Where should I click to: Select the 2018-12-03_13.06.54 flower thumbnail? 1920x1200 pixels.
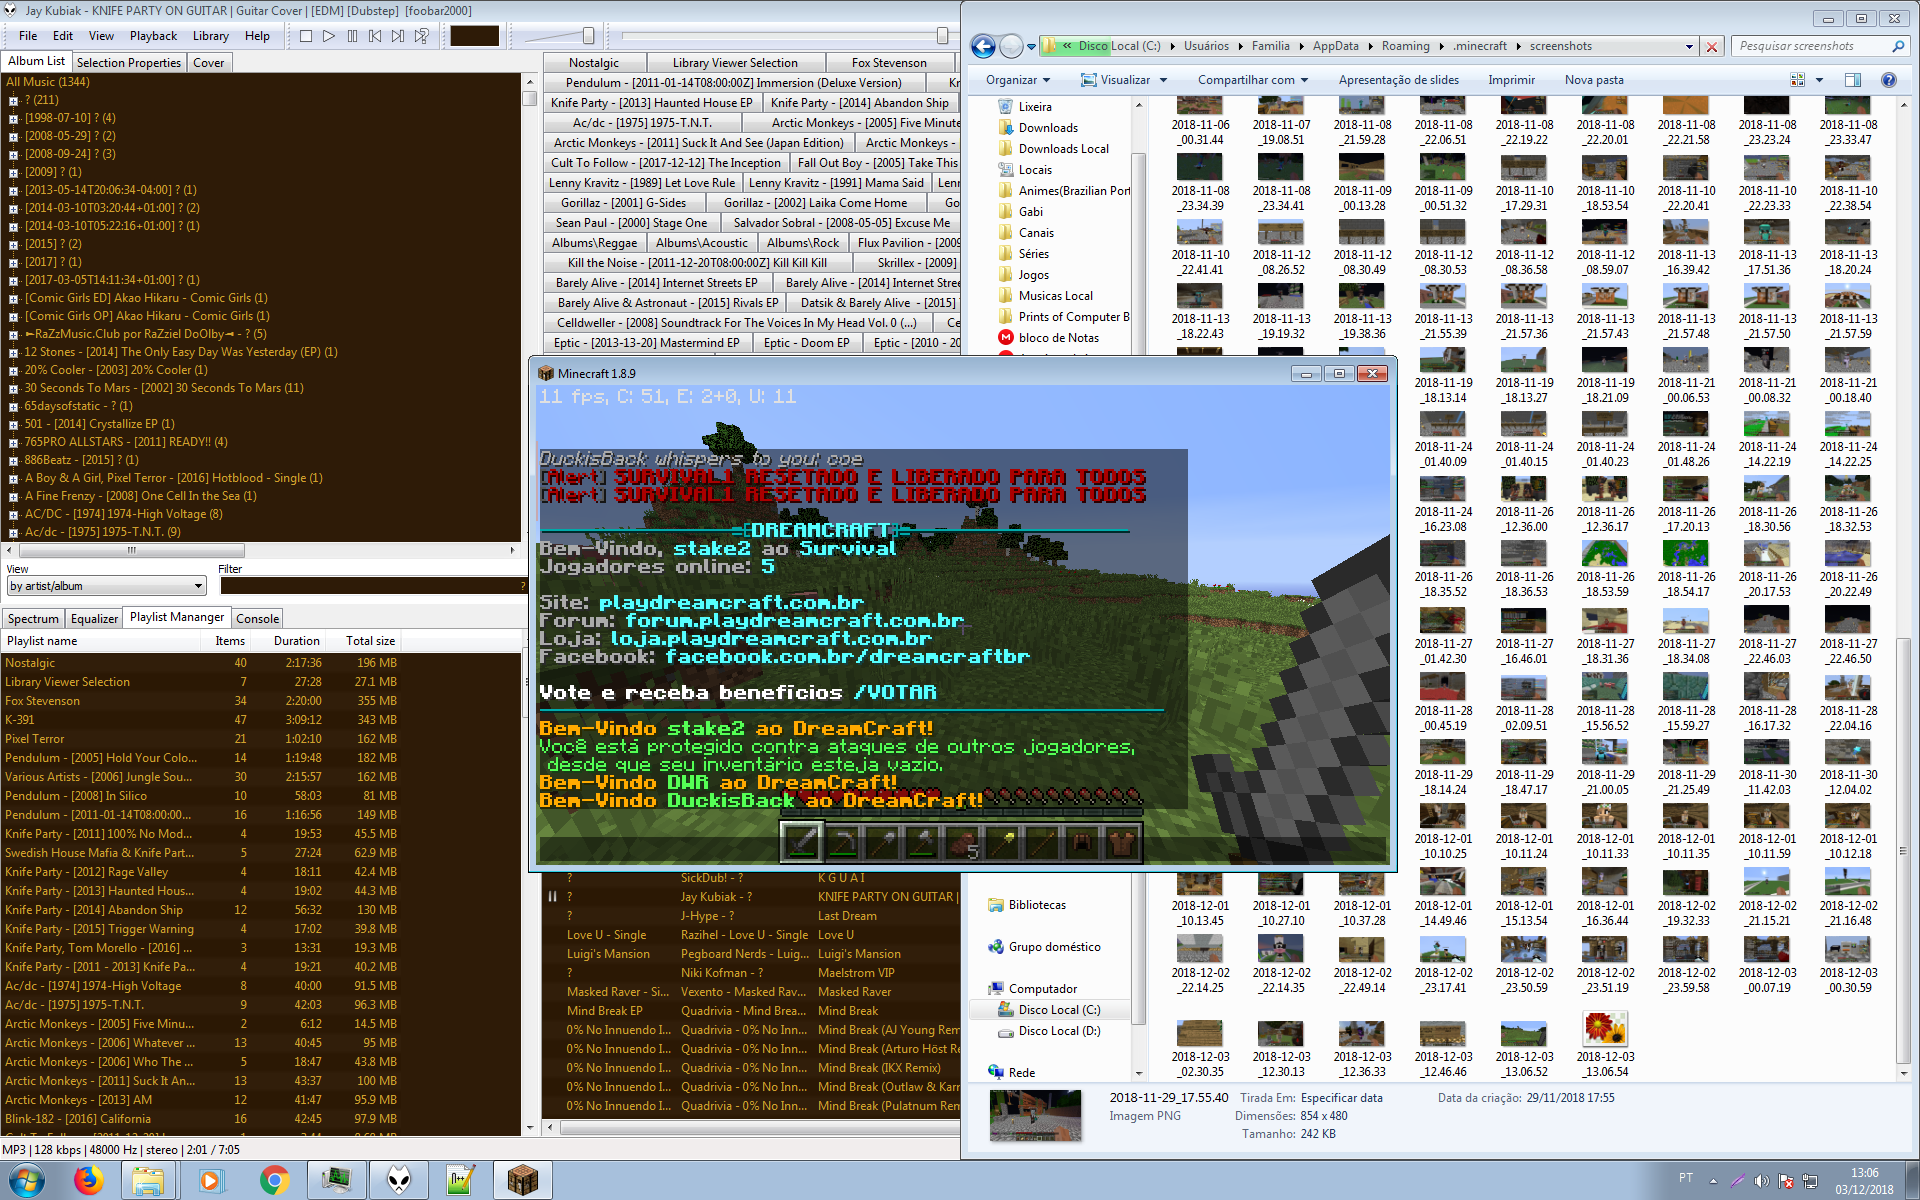(1605, 1030)
